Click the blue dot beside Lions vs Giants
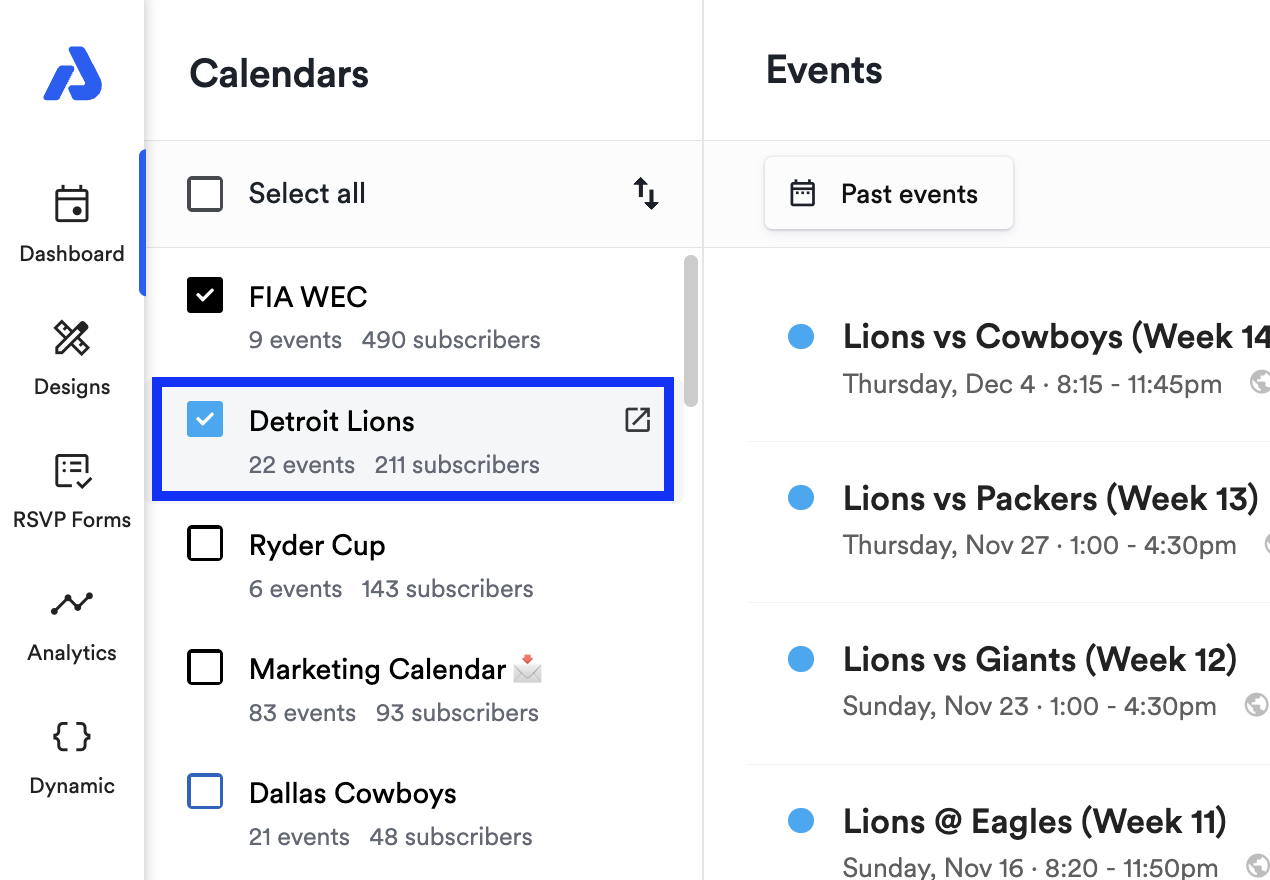The height and width of the screenshot is (880, 1270). click(x=801, y=660)
